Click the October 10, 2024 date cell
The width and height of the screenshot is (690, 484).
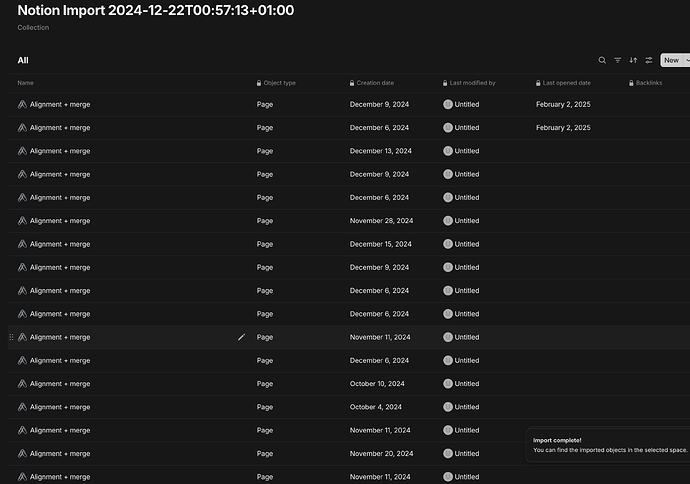click(377, 384)
